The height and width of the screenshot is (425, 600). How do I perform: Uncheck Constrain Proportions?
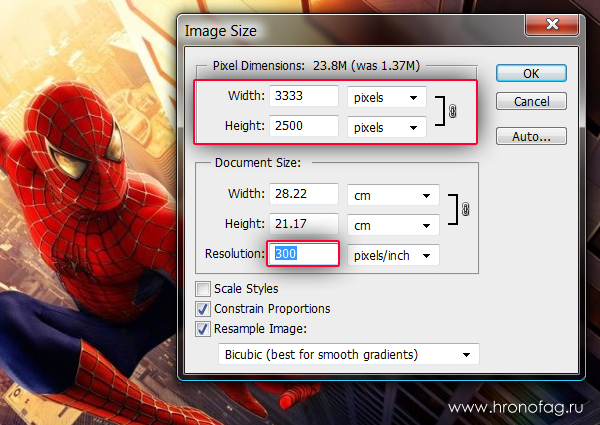(204, 309)
